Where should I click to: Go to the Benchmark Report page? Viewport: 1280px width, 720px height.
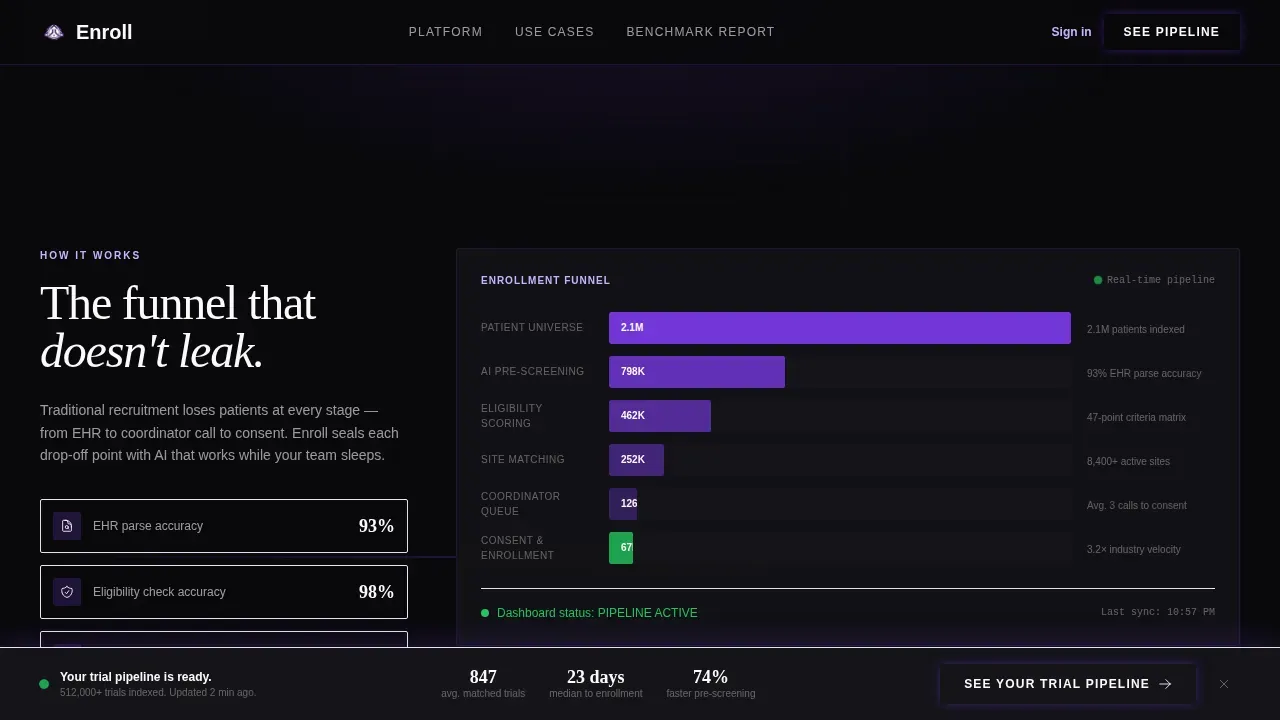click(700, 32)
